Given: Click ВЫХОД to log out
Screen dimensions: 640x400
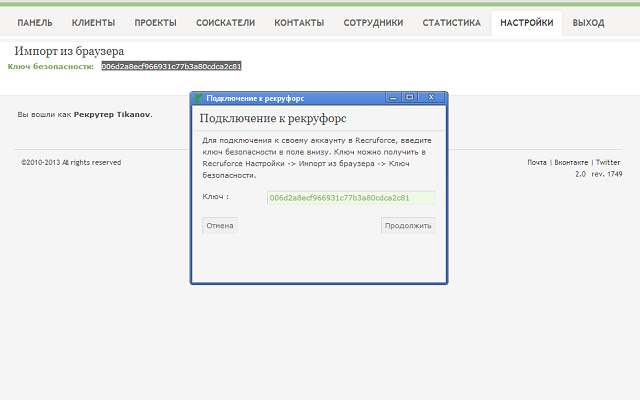Looking at the screenshot, I should pos(588,23).
